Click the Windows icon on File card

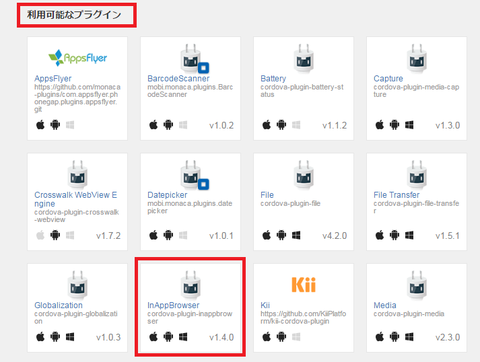pos(296,235)
